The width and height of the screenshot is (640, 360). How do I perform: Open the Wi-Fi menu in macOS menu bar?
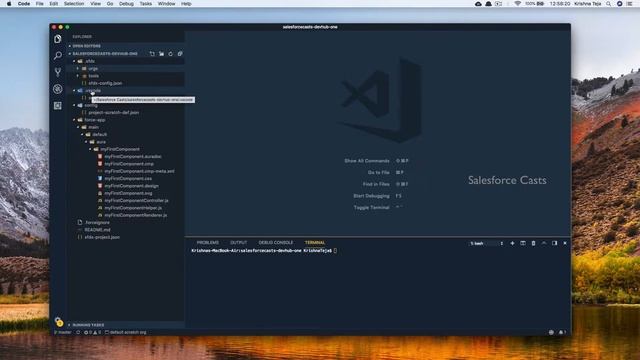click(518, 4)
